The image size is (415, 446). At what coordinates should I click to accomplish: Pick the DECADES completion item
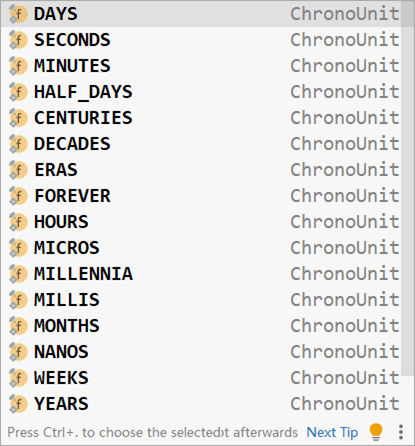click(x=201, y=144)
